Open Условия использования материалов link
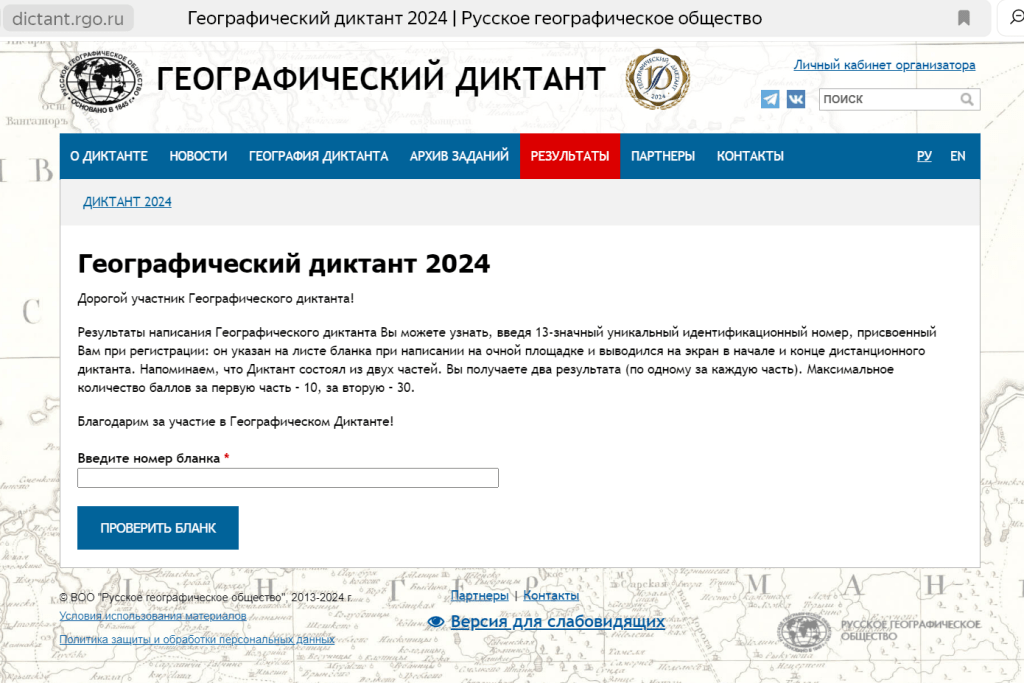Image resolution: width=1024 pixels, height=683 pixels. (153, 616)
